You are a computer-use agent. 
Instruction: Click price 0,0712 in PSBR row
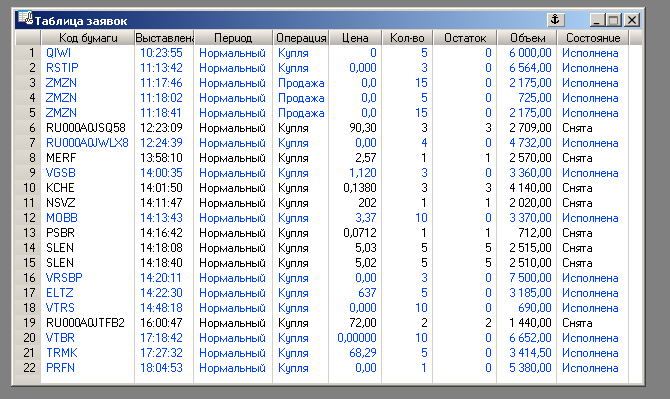coord(360,233)
